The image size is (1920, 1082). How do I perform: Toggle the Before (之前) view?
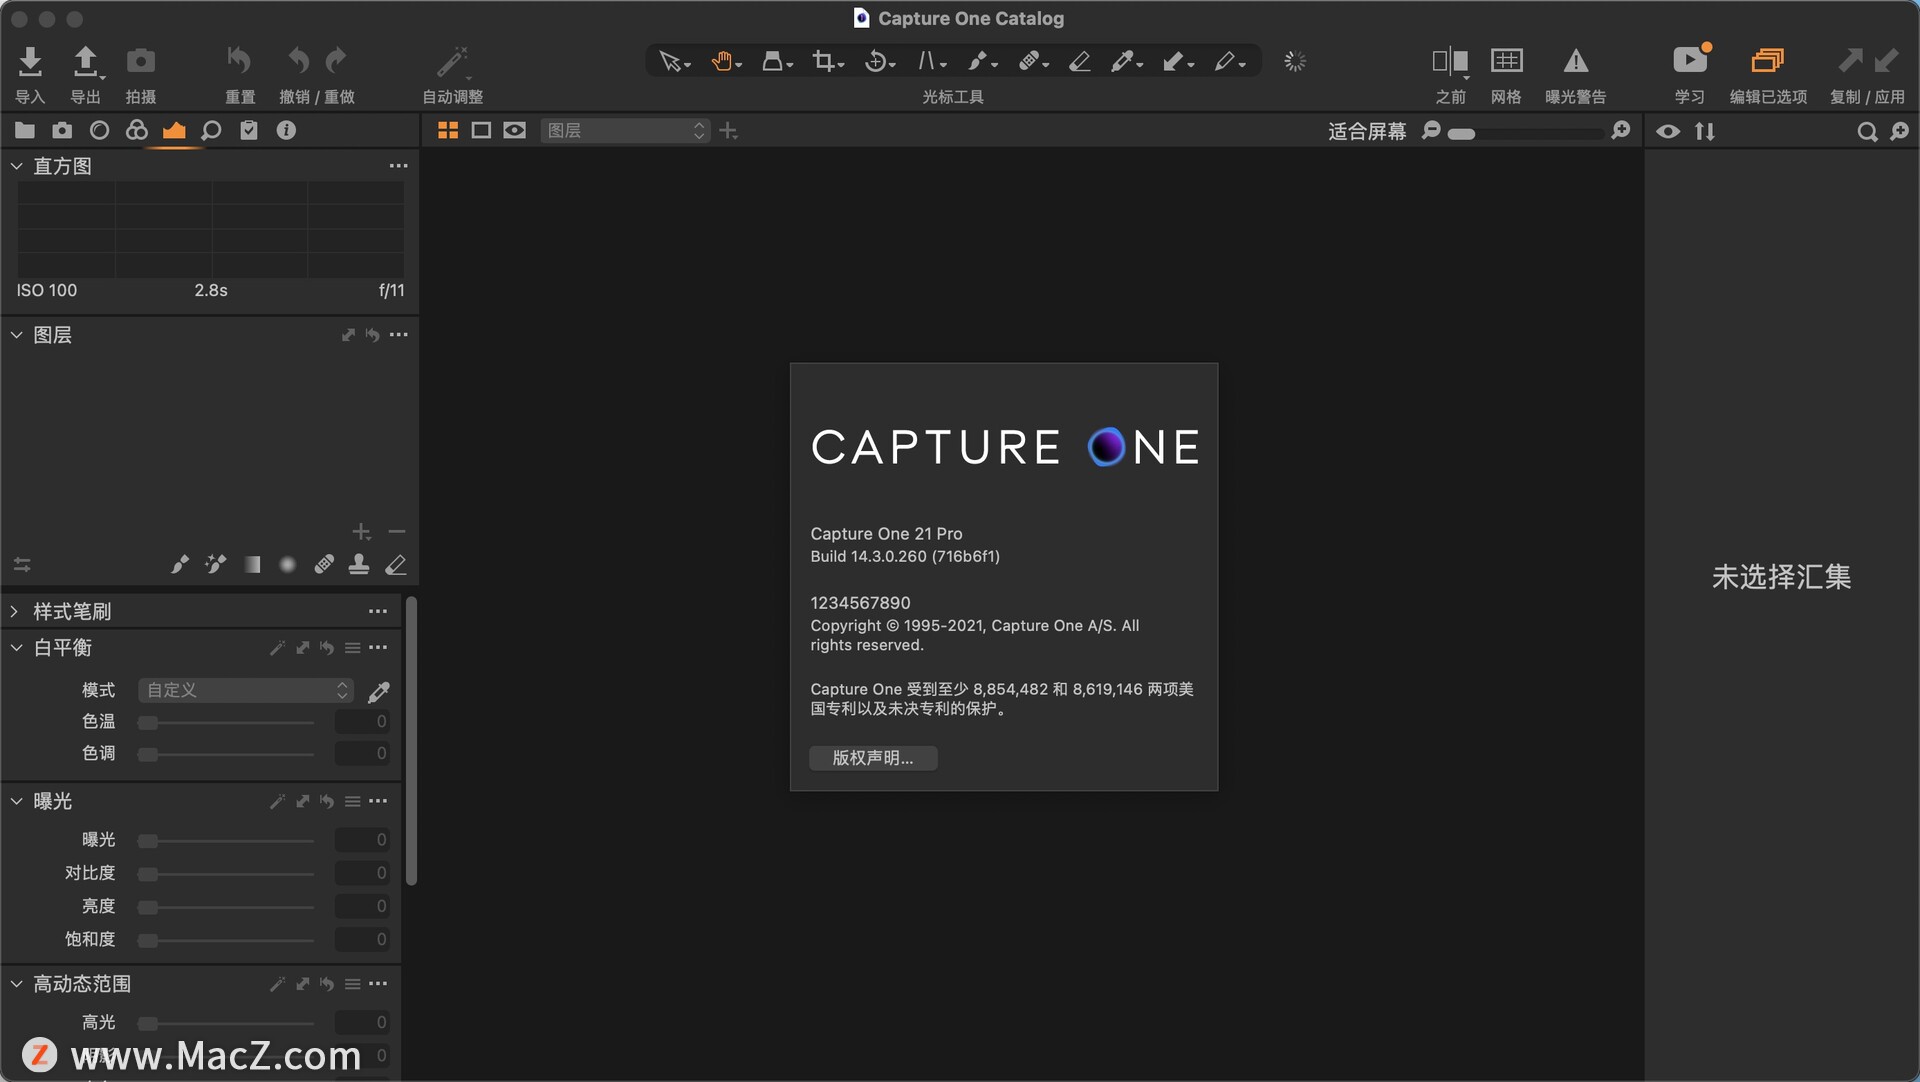click(1450, 61)
